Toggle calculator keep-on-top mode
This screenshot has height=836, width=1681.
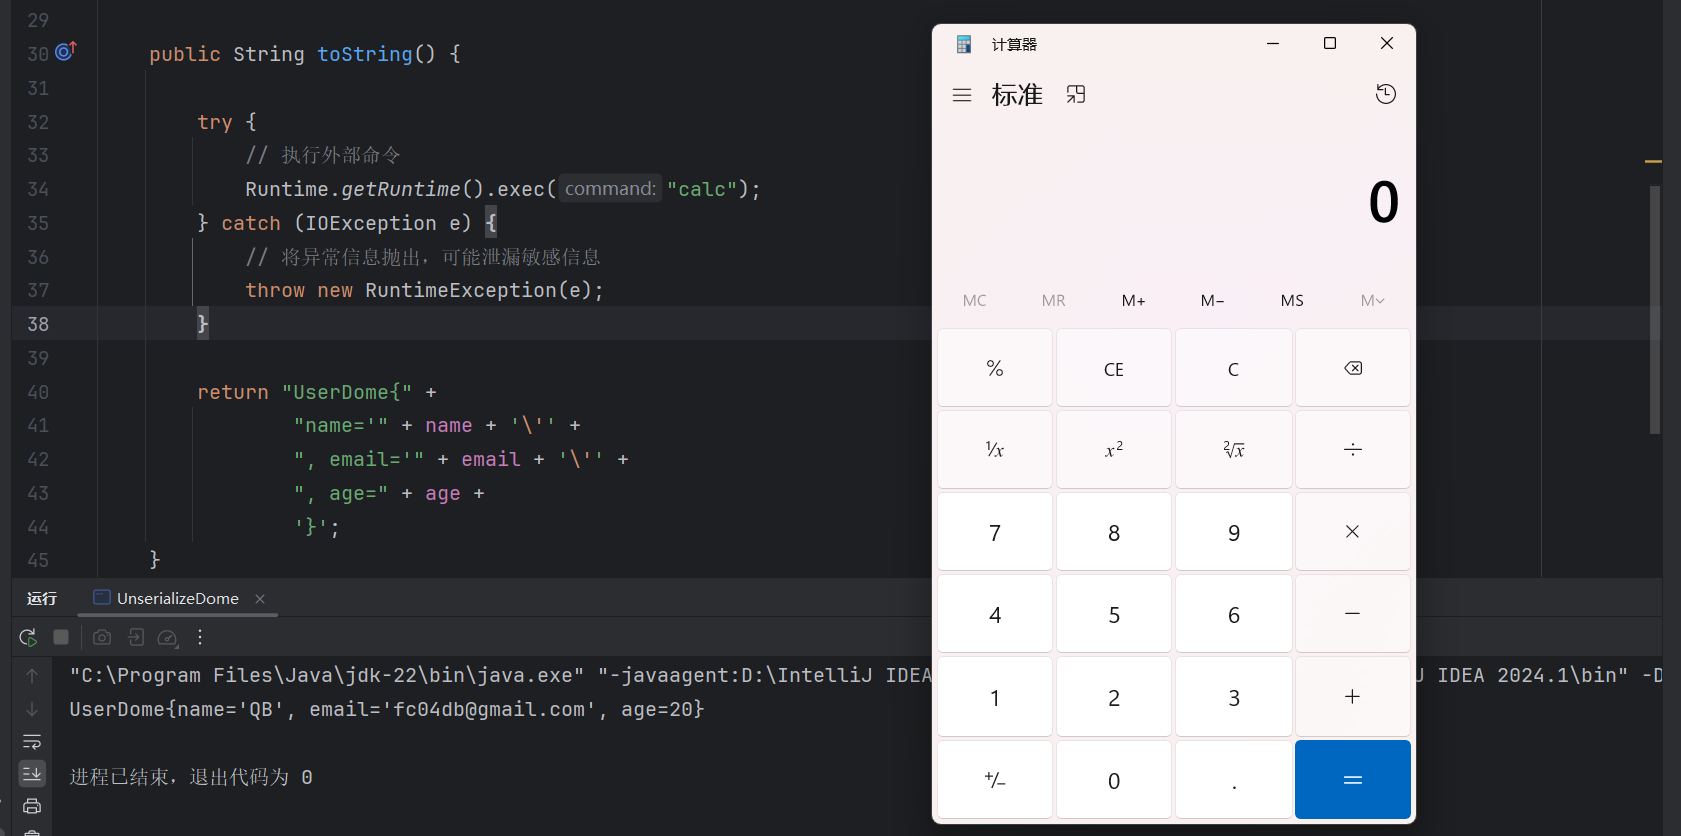pos(1075,94)
